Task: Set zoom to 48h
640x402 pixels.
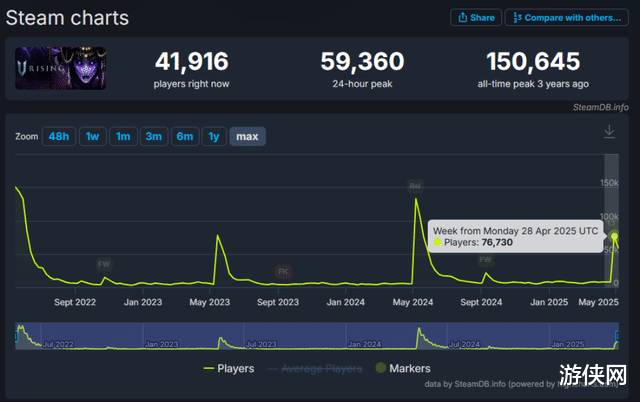Action: [59, 136]
